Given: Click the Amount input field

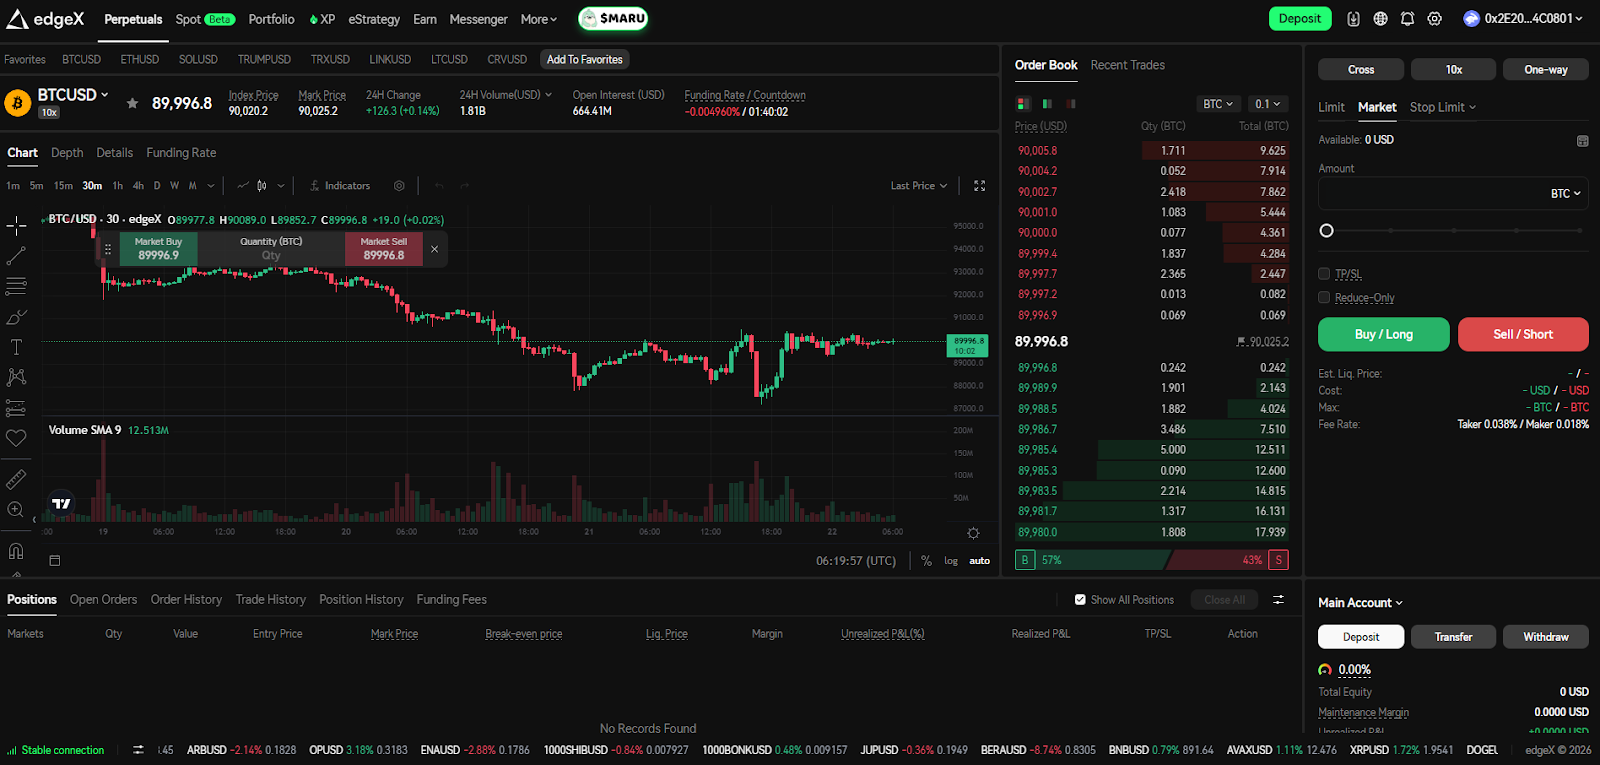Looking at the screenshot, I should pos(1453,193).
